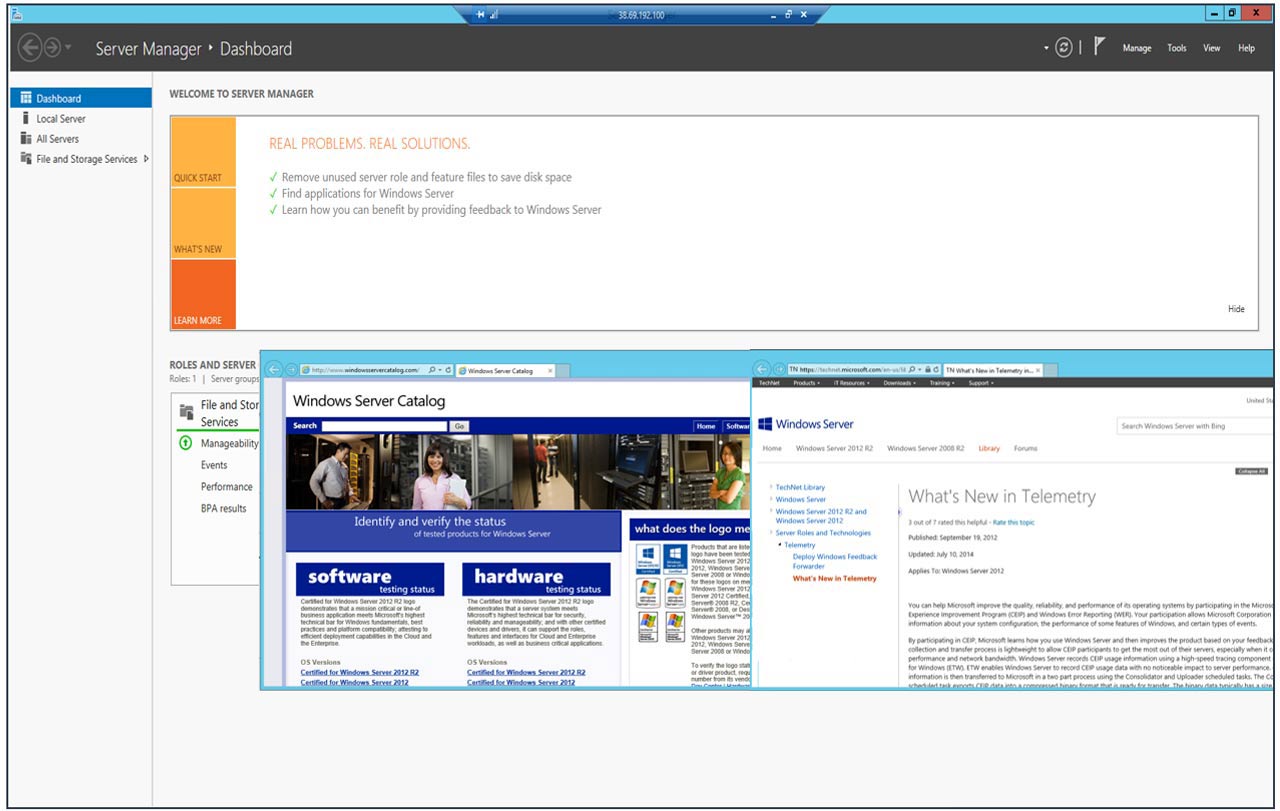Screen dimensions: 1280x811
Task: Click windowsservercatalog.com address bar
Action: pos(364,370)
